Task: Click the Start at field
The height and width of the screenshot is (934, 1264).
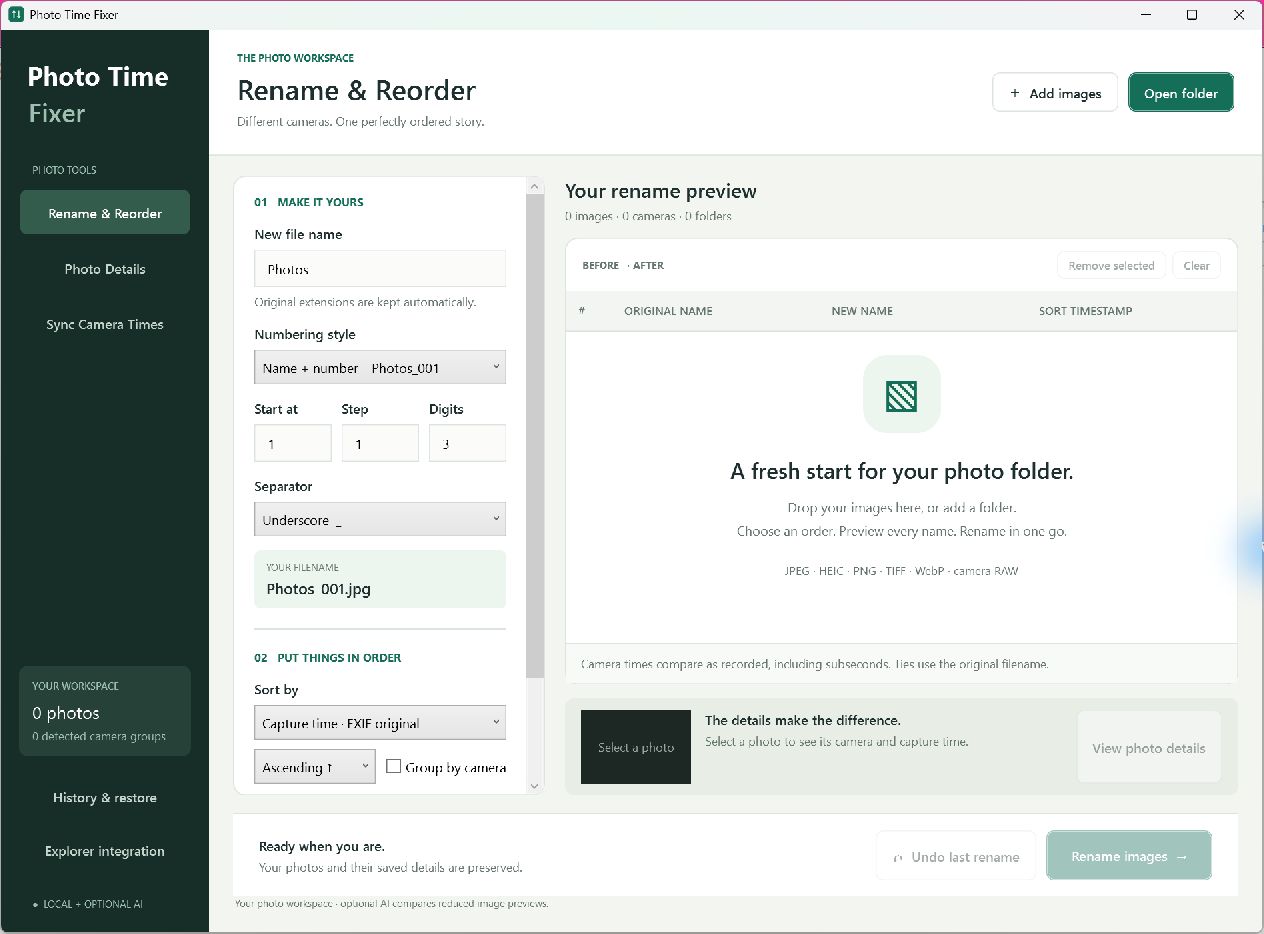Action: pyautogui.click(x=293, y=443)
